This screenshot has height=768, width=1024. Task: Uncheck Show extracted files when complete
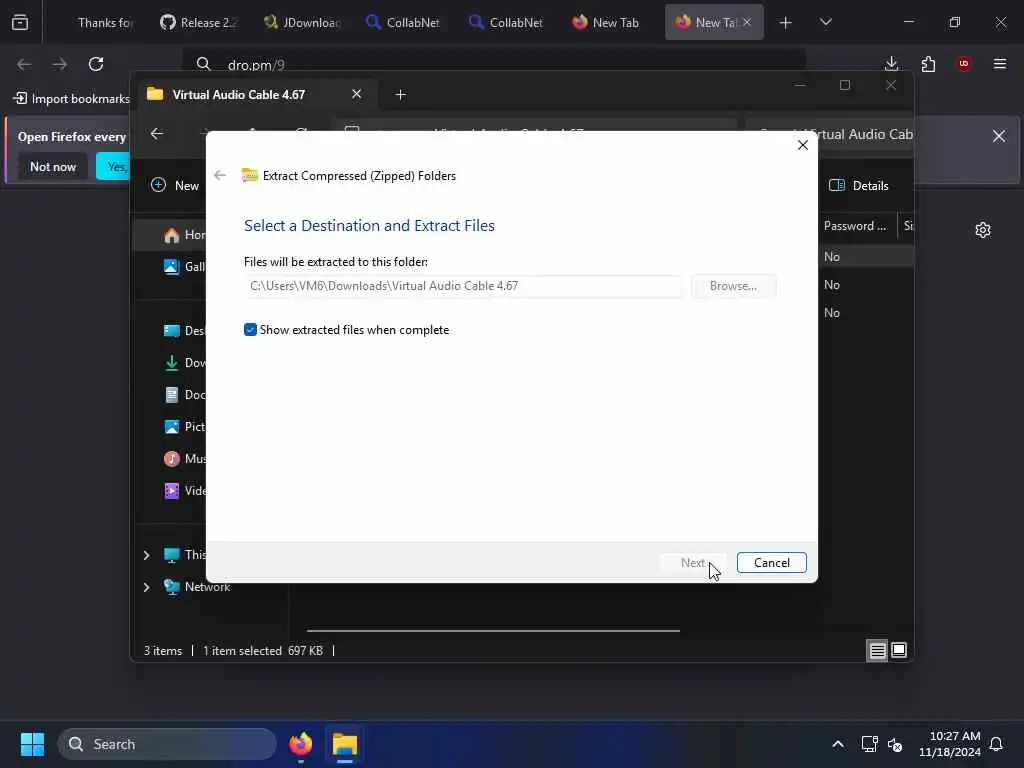250,330
